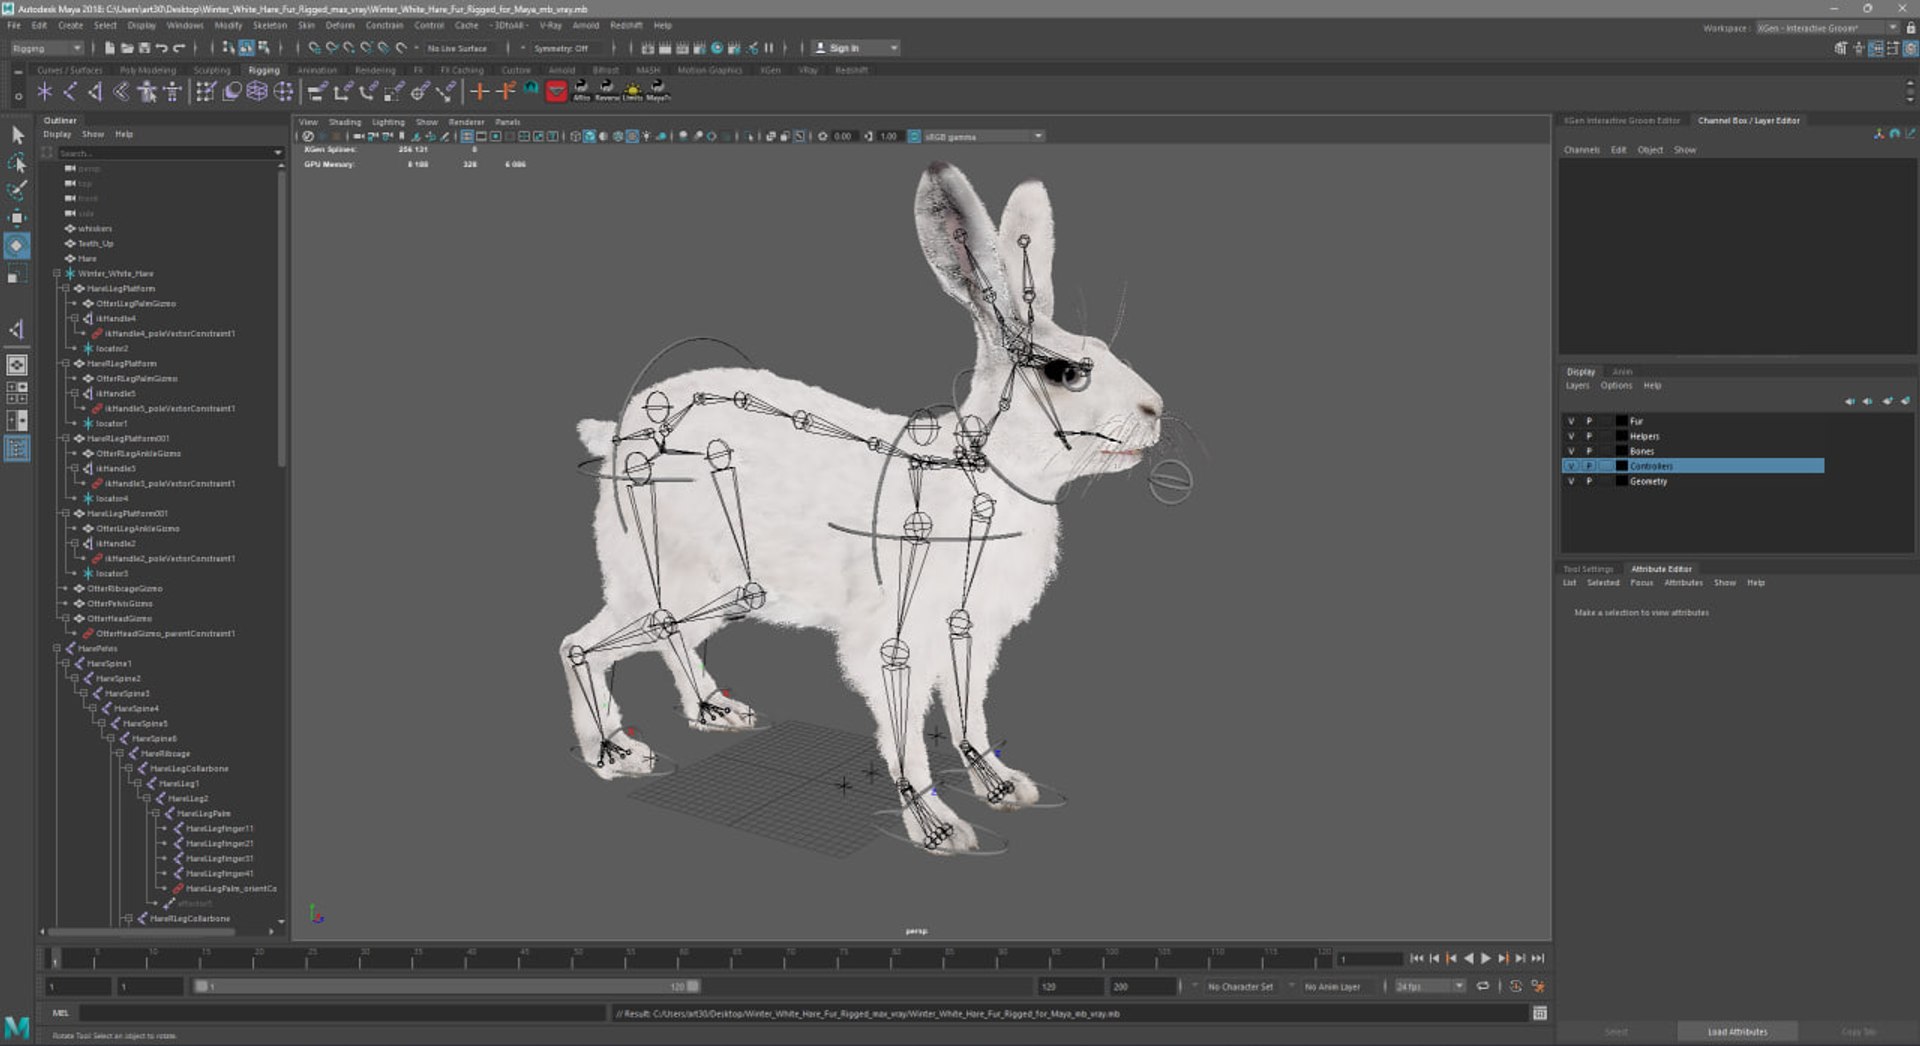Switch to the Tool Settings tab
The image size is (1920, 1046).
click(1588, 569)
